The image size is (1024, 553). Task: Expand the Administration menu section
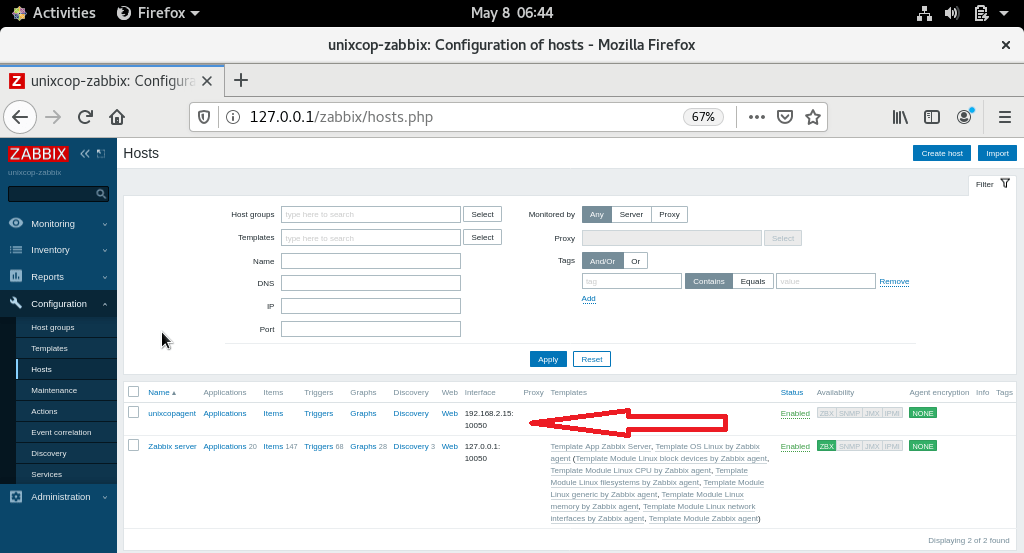click(104, 497)
